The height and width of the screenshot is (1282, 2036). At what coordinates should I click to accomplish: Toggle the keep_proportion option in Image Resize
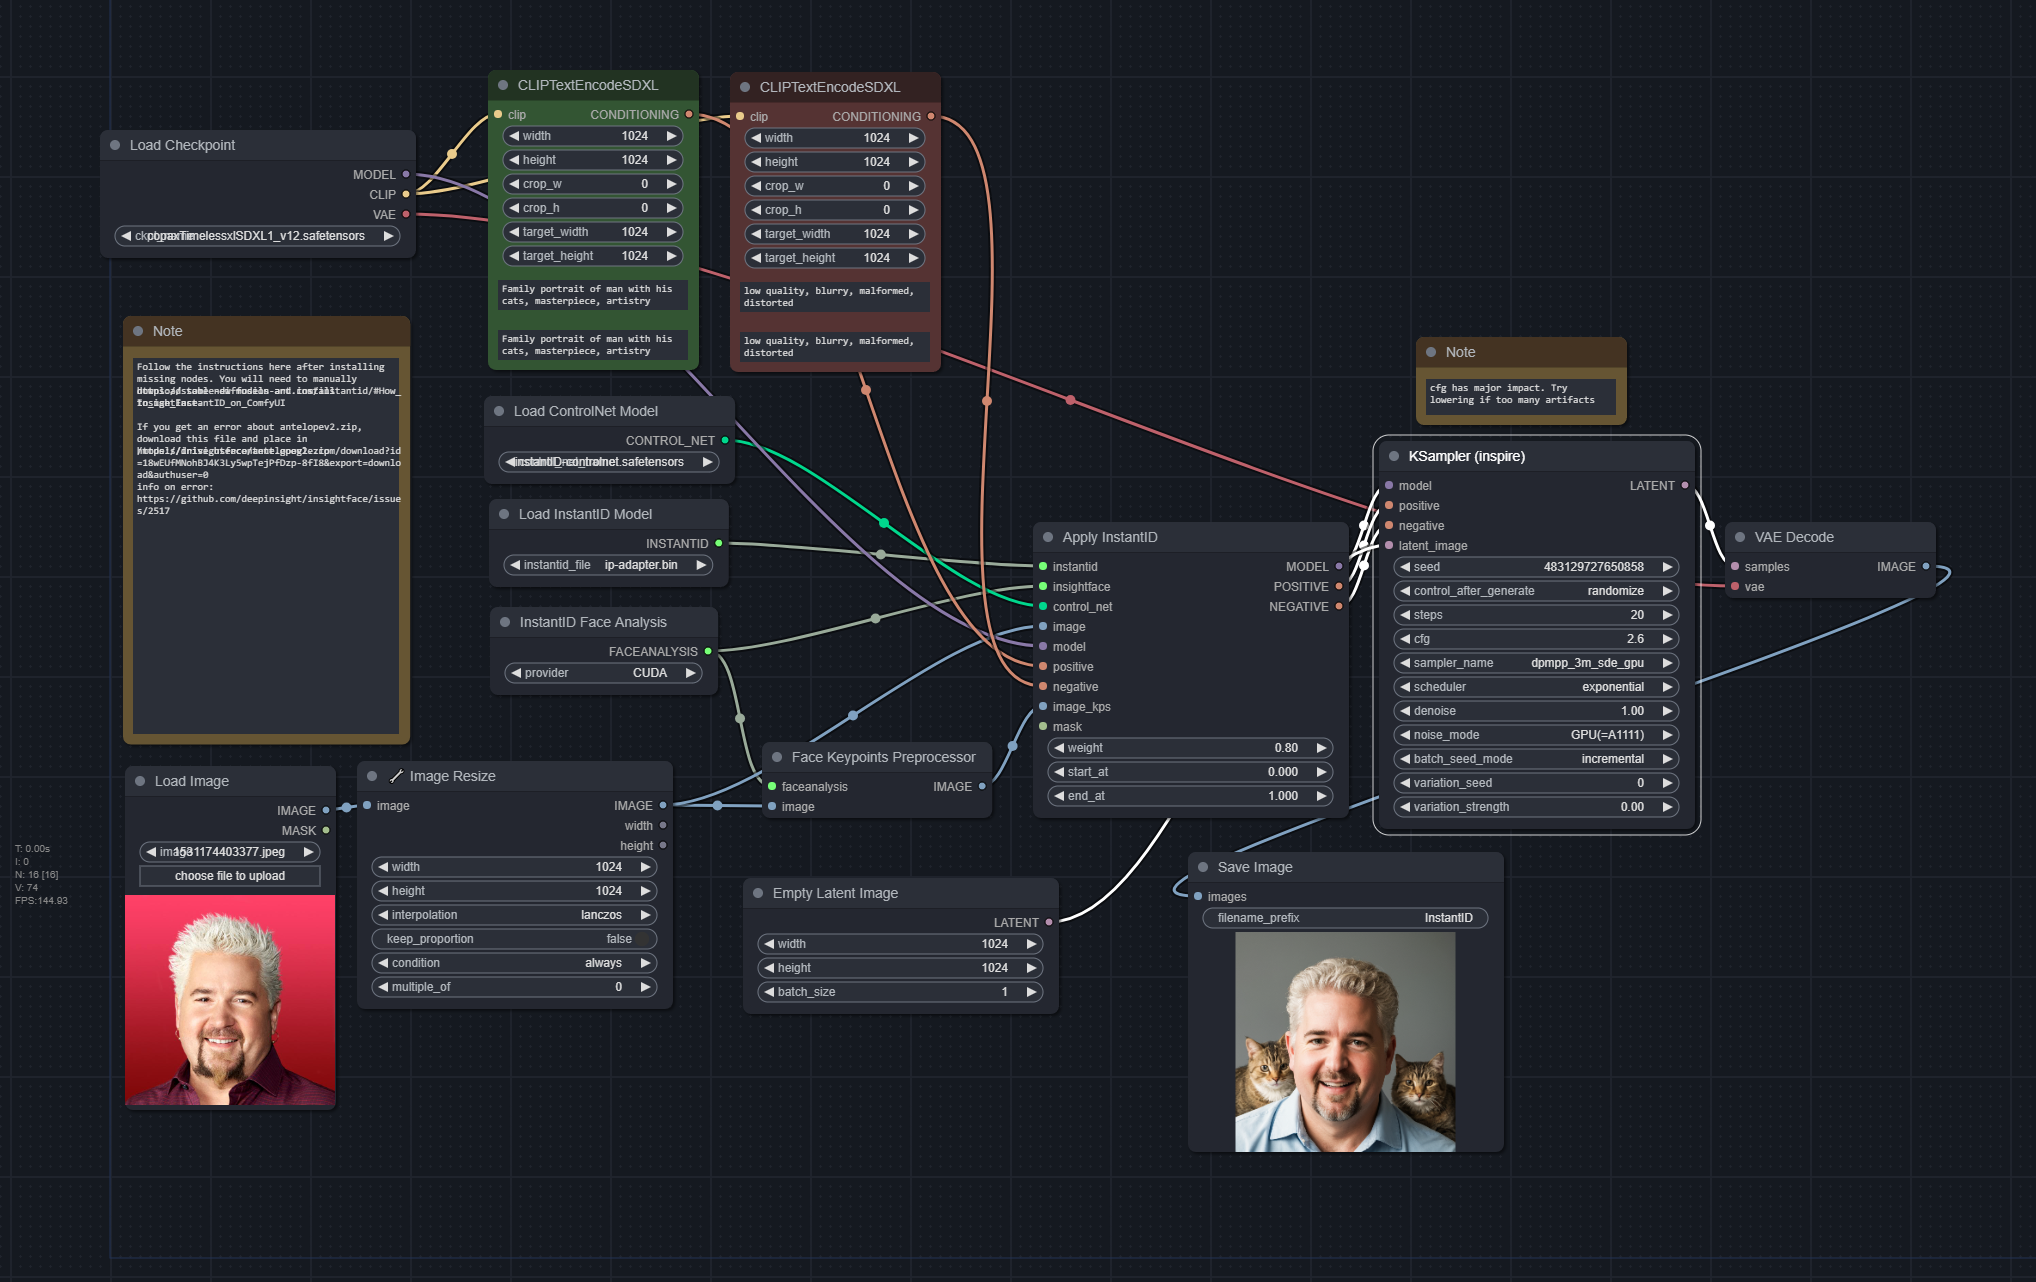514,939
